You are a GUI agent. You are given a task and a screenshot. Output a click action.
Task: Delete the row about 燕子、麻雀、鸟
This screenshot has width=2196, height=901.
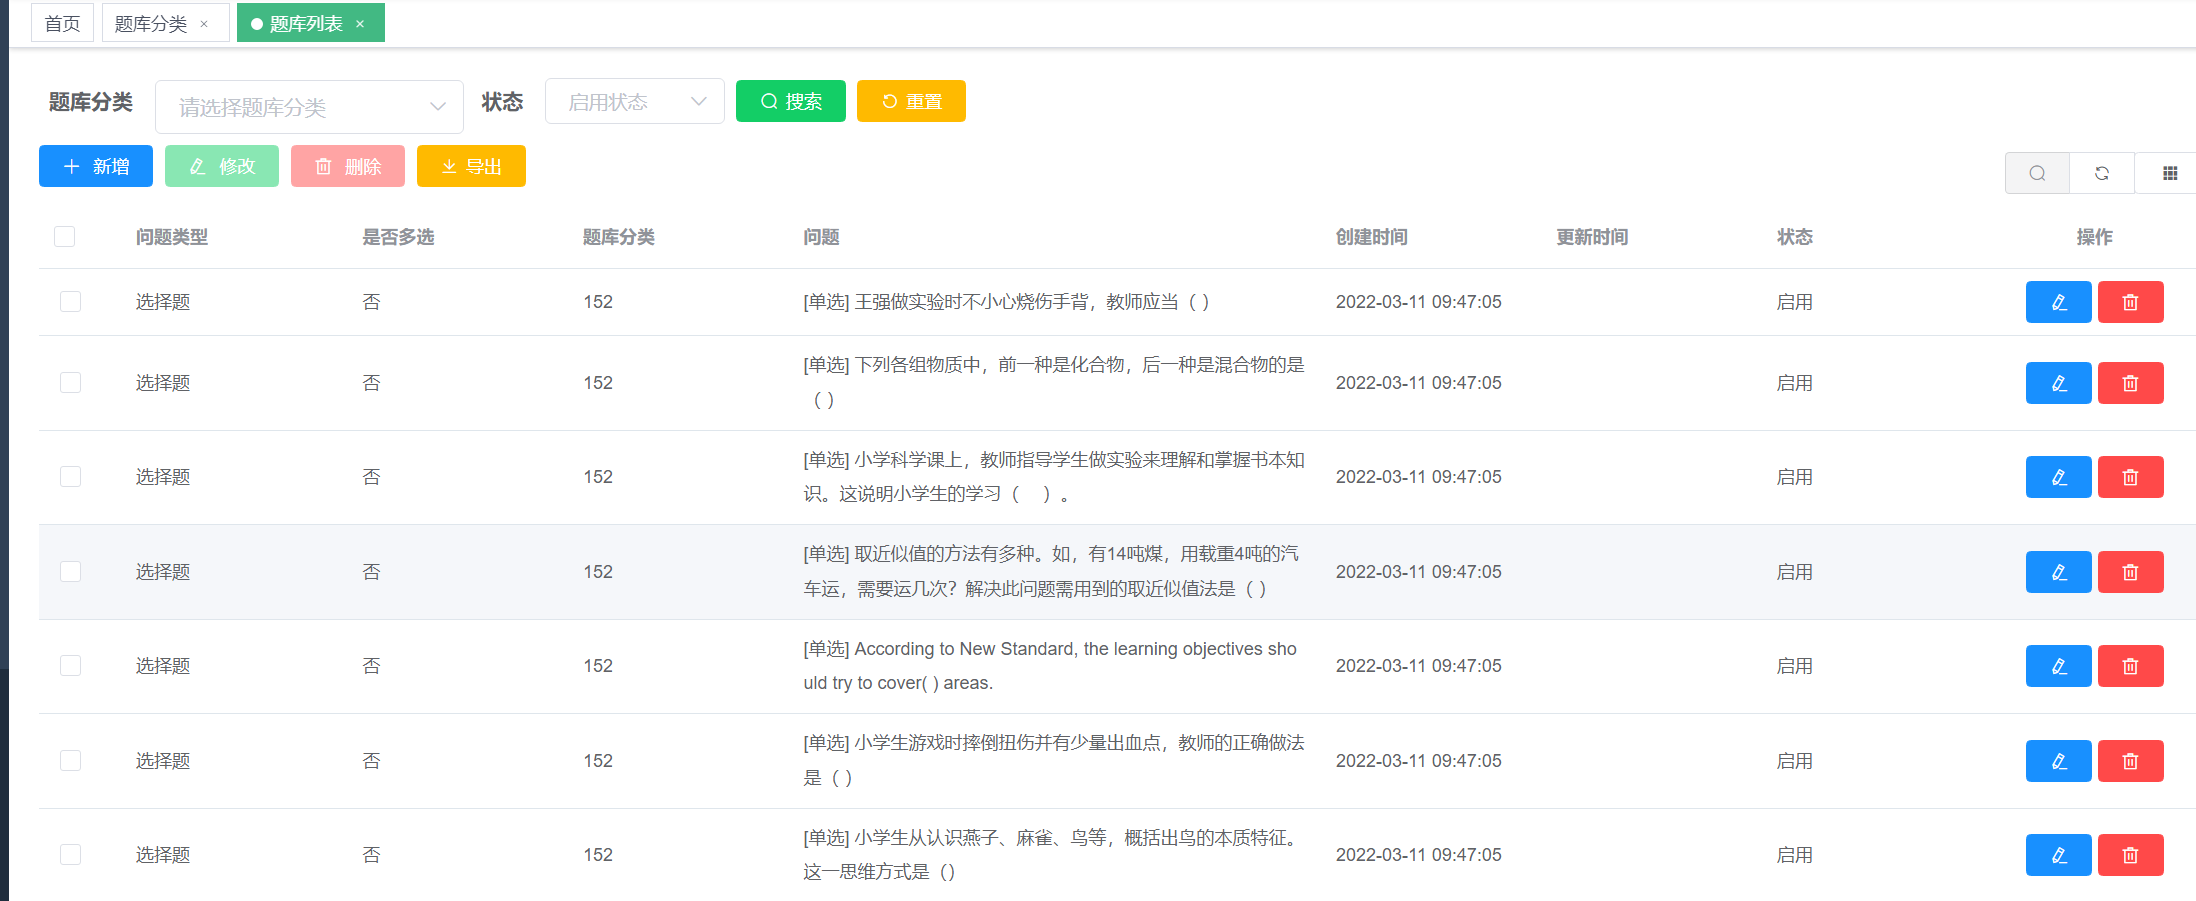(x=2130, y=855)
